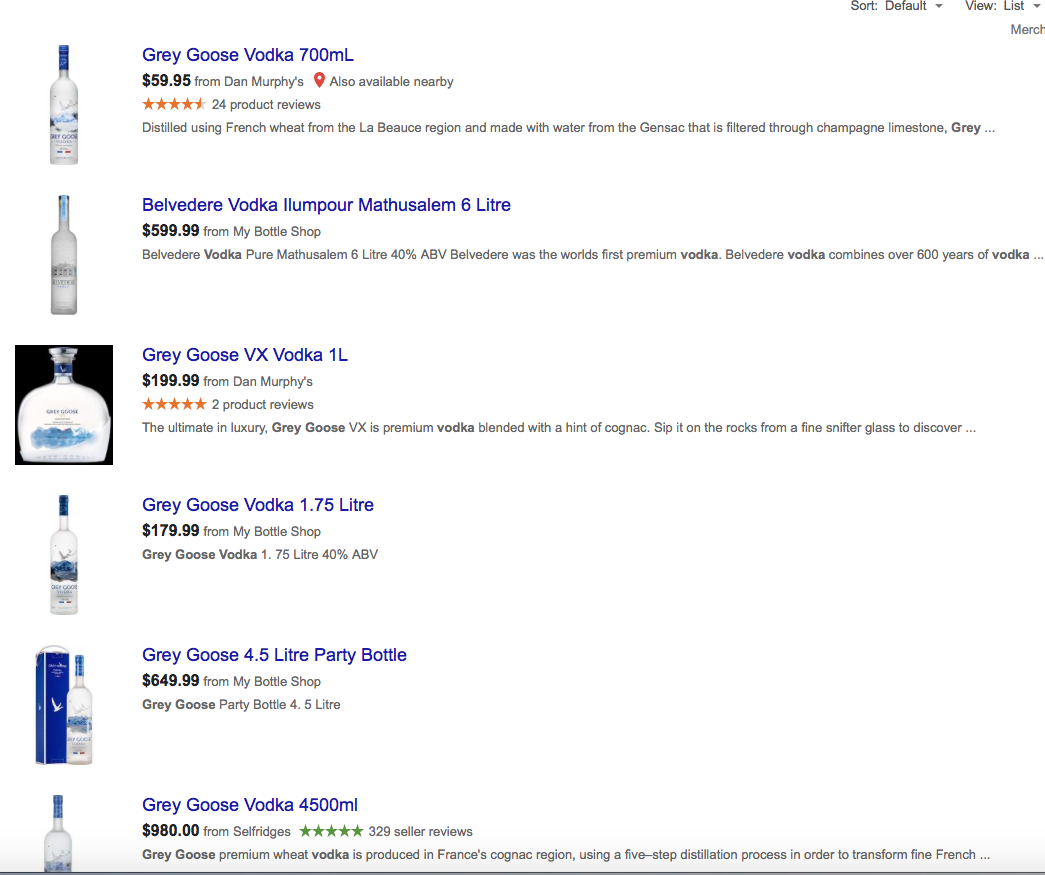The width and height of the screenshot is (1045, 875).
Task: Click the Belvedere Mathusalem bottle thumbnail
Action: 64,255
